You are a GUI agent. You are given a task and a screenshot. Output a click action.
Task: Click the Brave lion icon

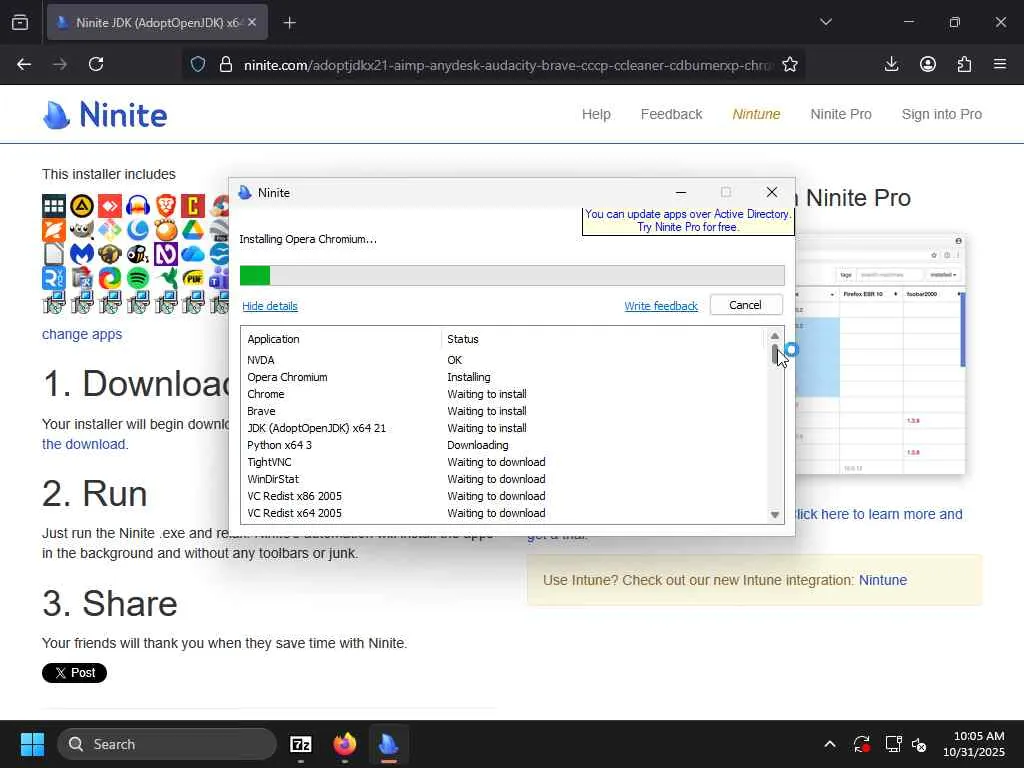pyautogui.click(x=166, y=206)
